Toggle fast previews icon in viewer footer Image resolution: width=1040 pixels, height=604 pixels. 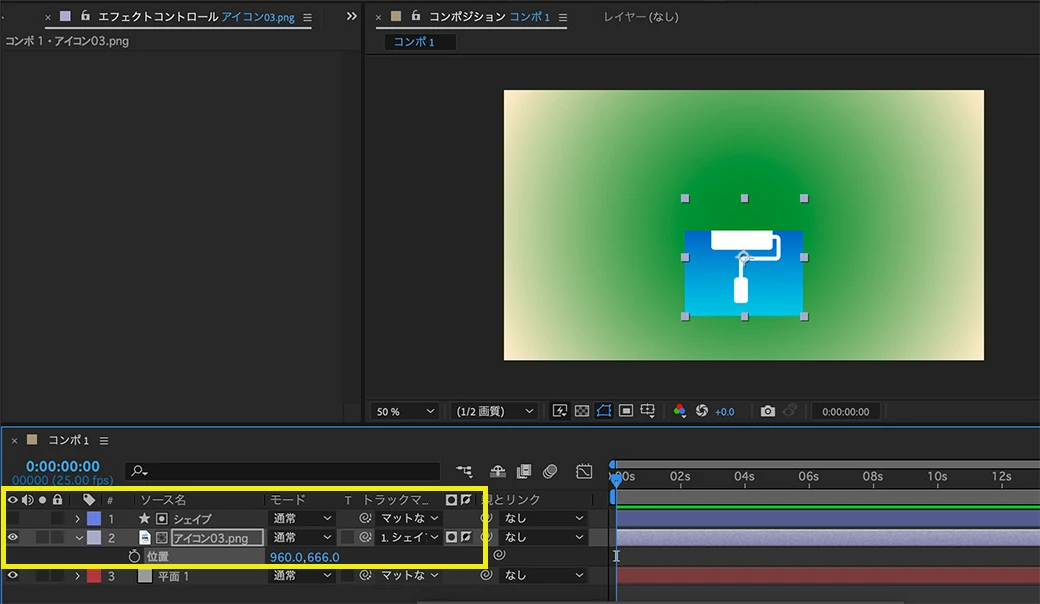pyautogui.click(x=559, y=411)
